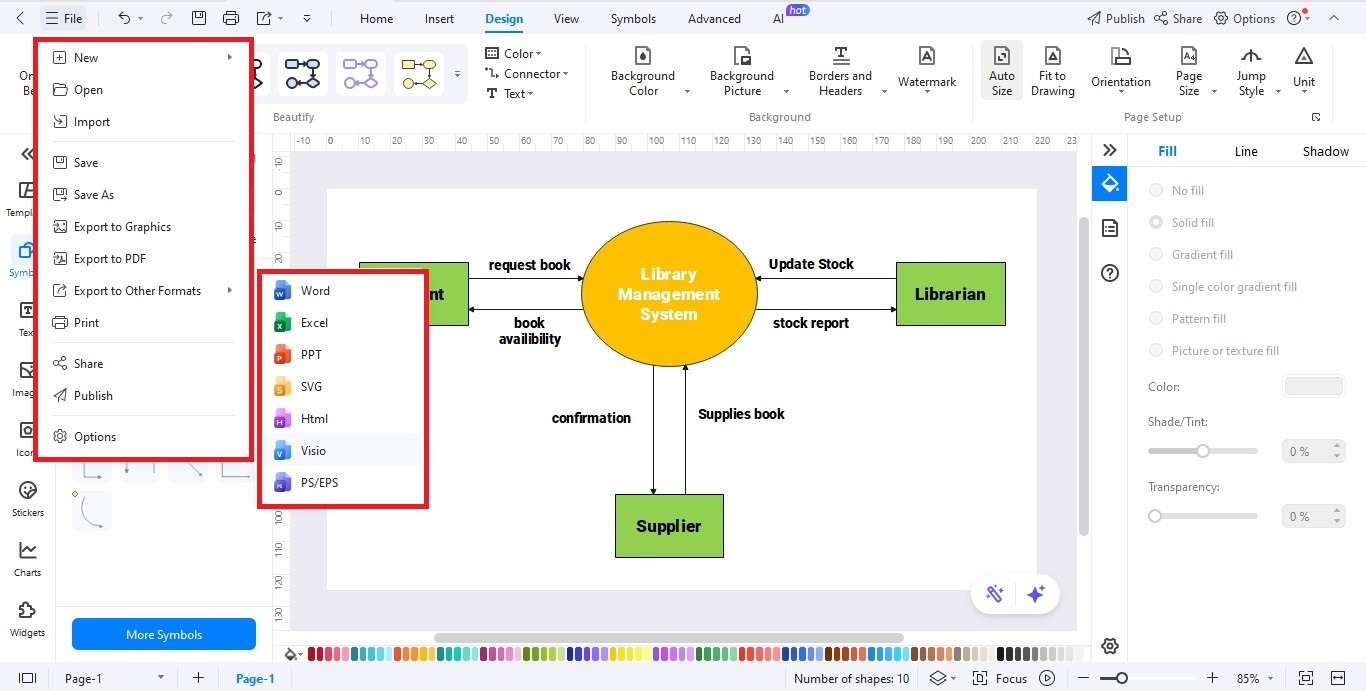Viewport: 1366px width, 691px height.
Task: Switch to the Insert ribbon tab
Action: click(x=439, y=18)
